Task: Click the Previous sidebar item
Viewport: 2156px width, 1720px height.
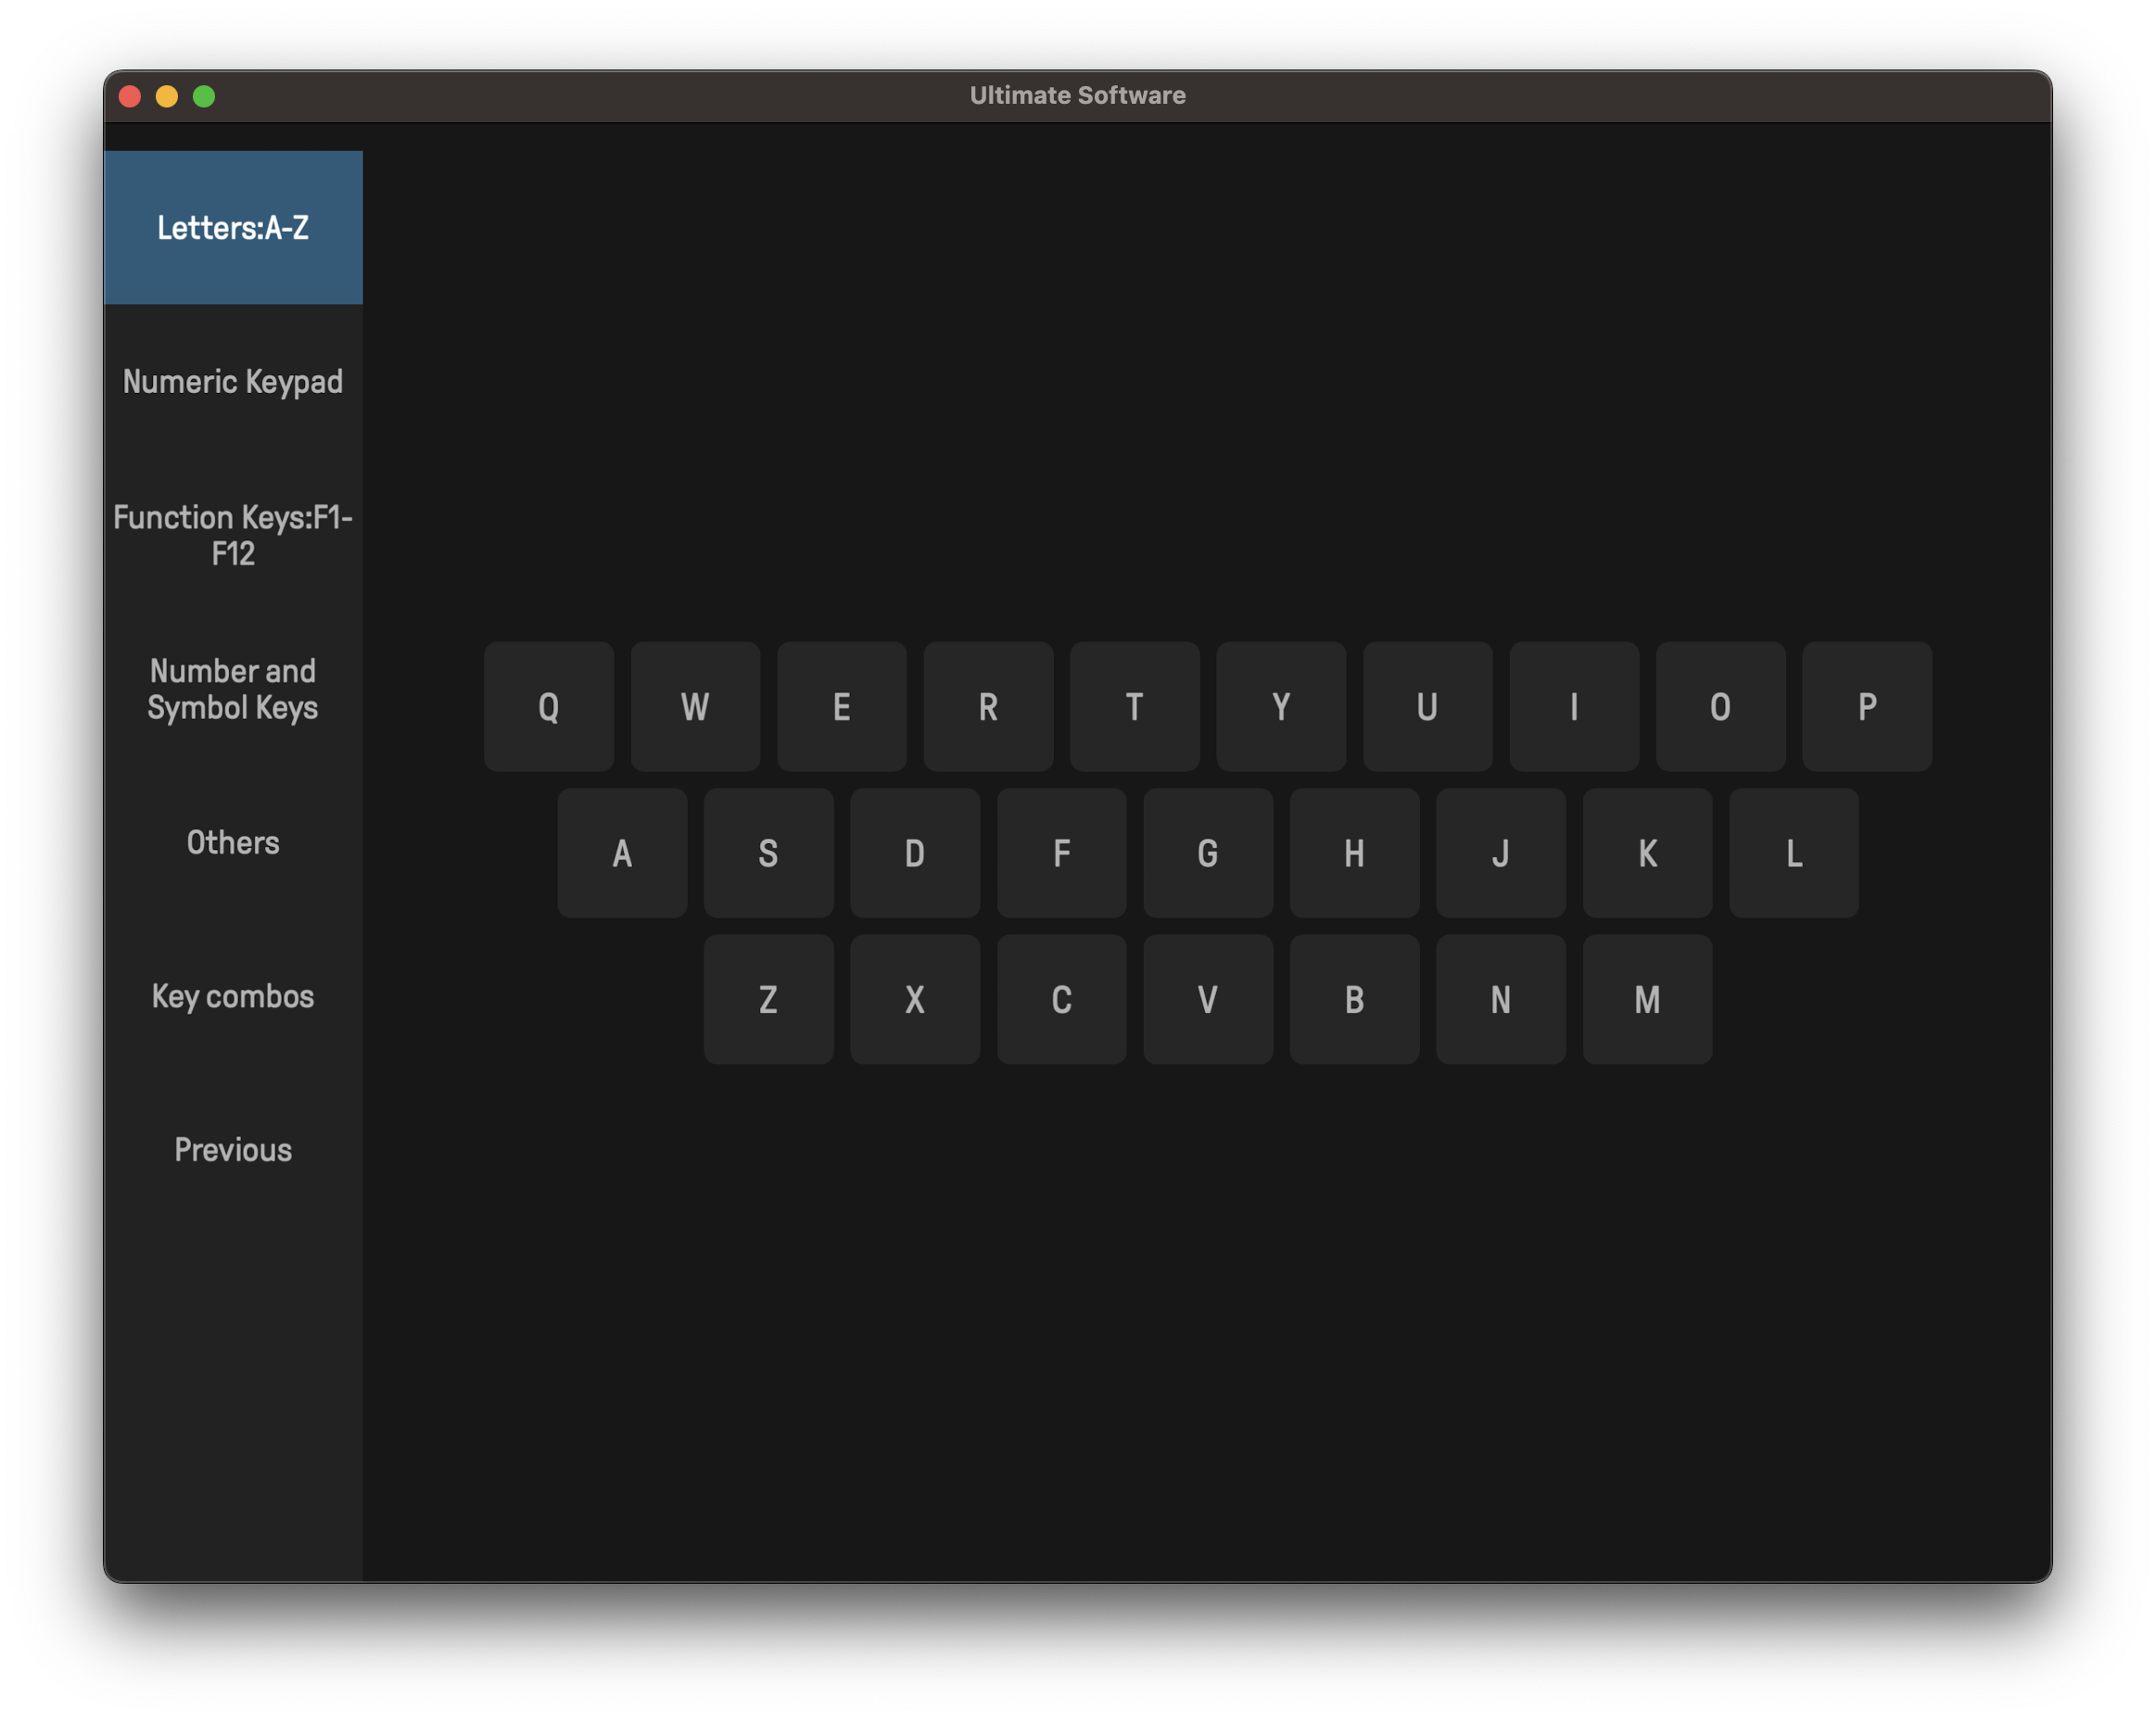Action: pyautogui.click(x=233, y=1150)
